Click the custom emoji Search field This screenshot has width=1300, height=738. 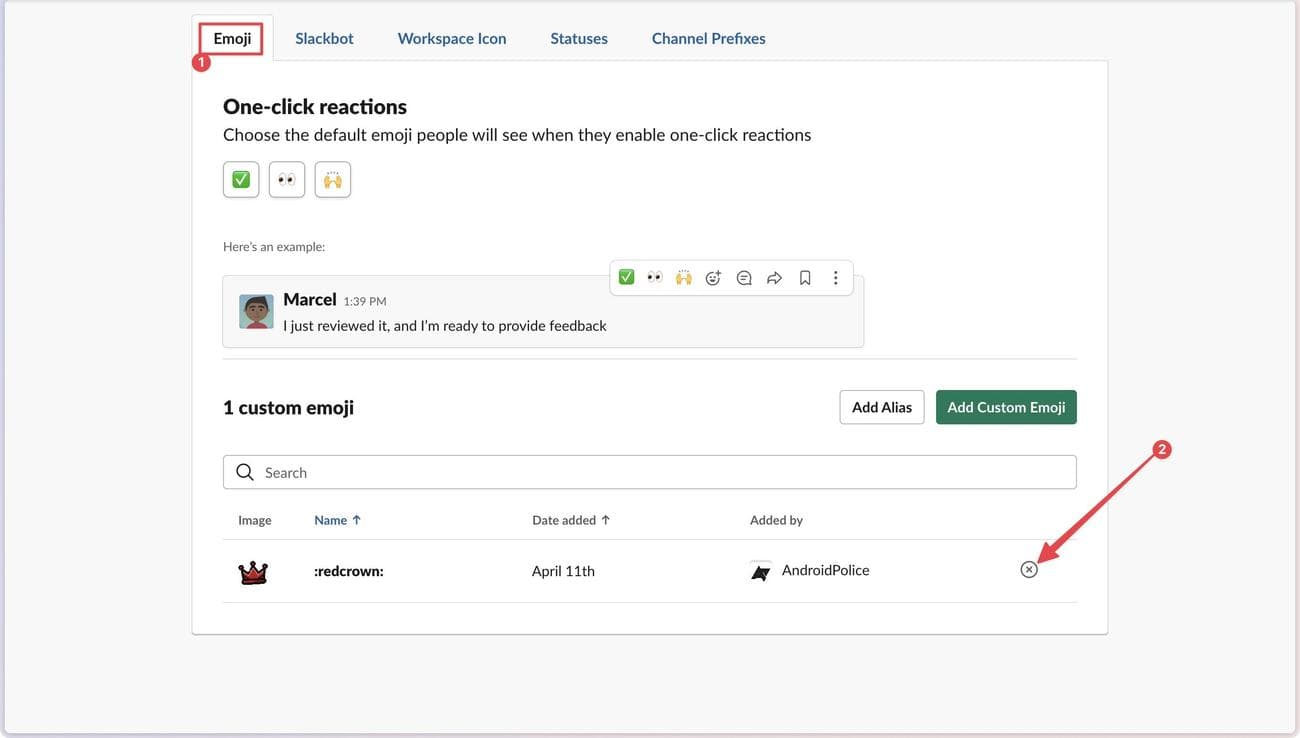tap(650, 472)
